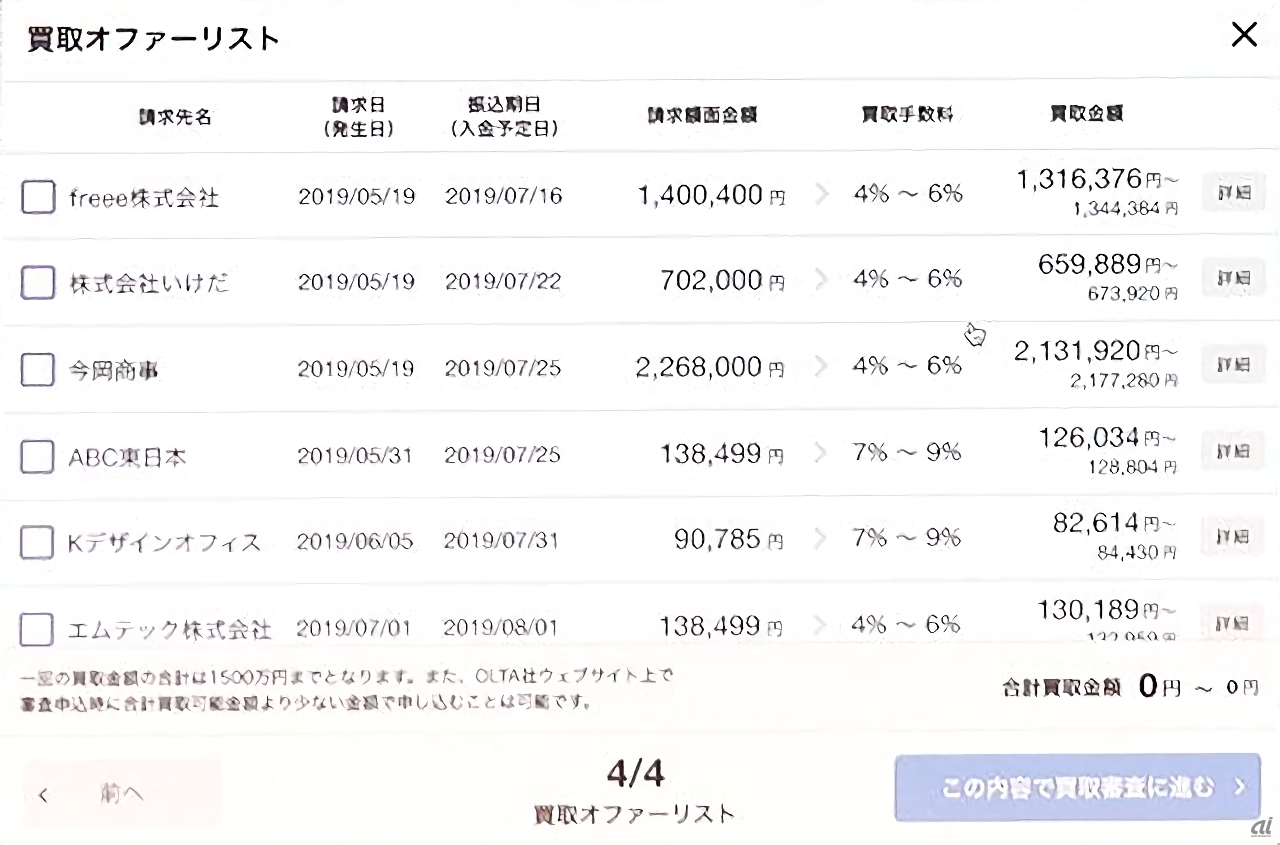The height and width of the screenshot is (845, 1280).
Task: Select the 株式会社いけだ invoice checkbox
Action: [38, 283]
